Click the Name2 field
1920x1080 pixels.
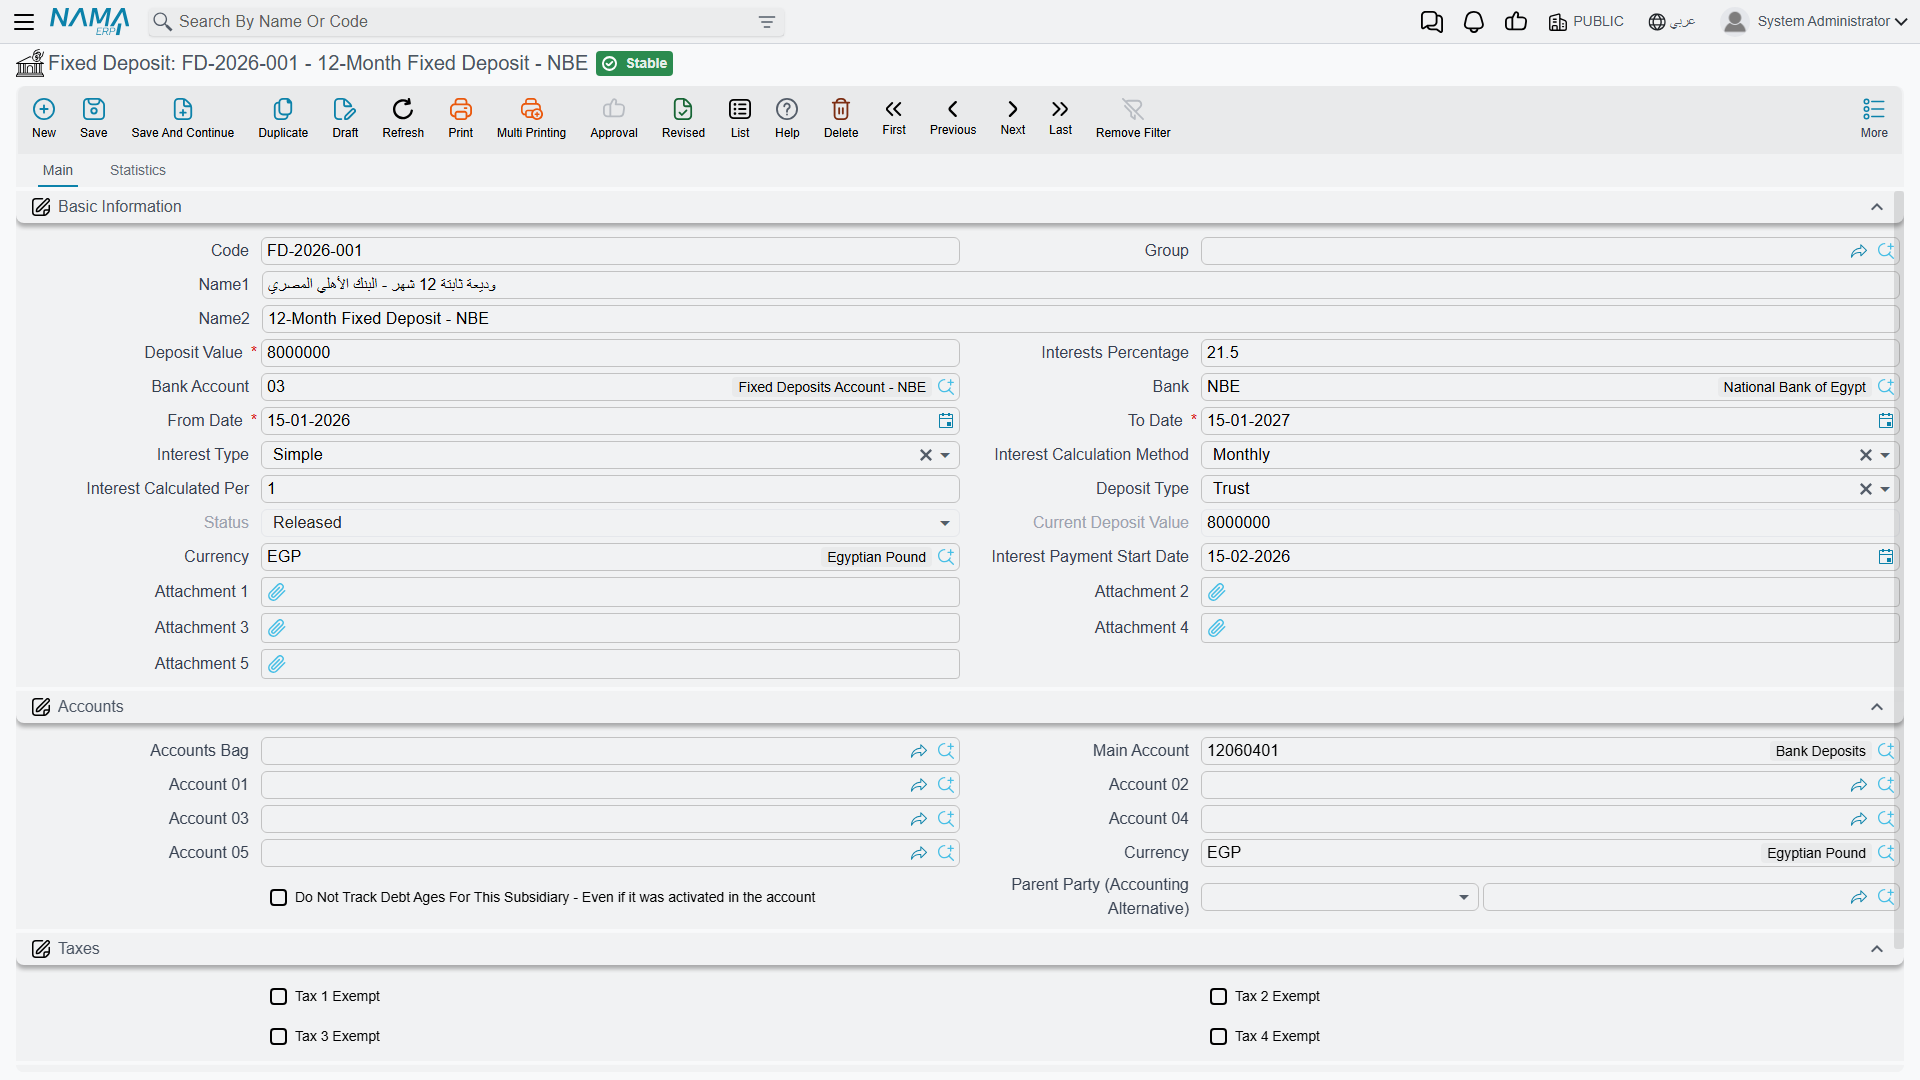pyautogui.click(x=1080, y=319)
